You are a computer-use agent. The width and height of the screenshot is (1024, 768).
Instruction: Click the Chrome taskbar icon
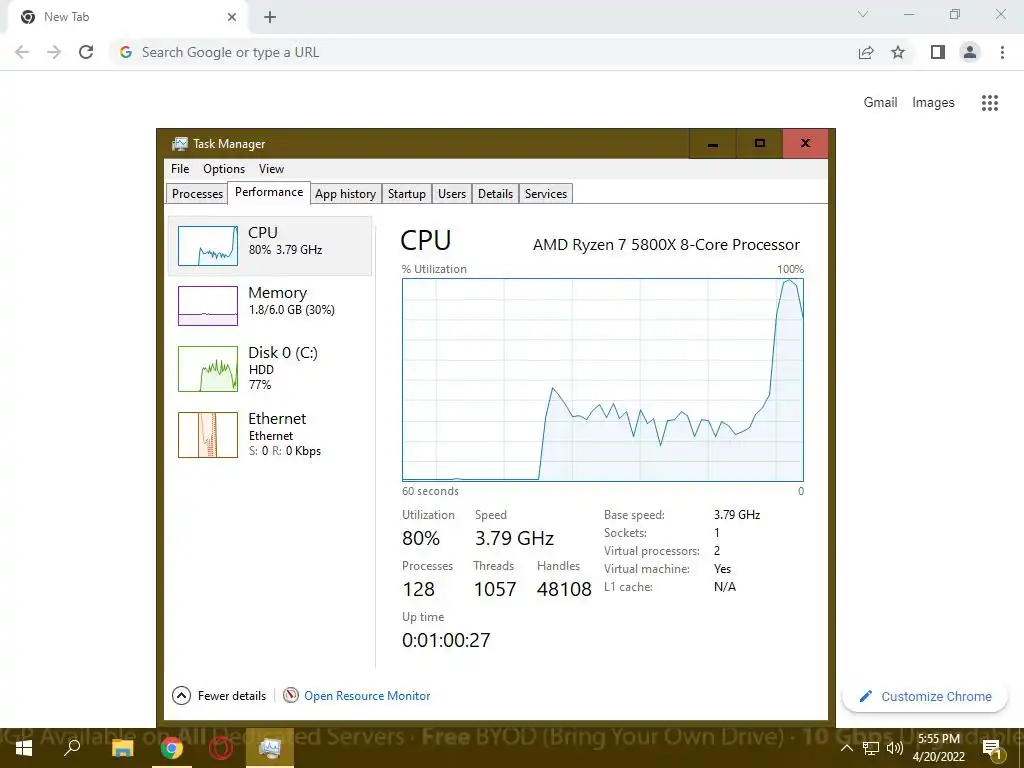click(171, 748)
